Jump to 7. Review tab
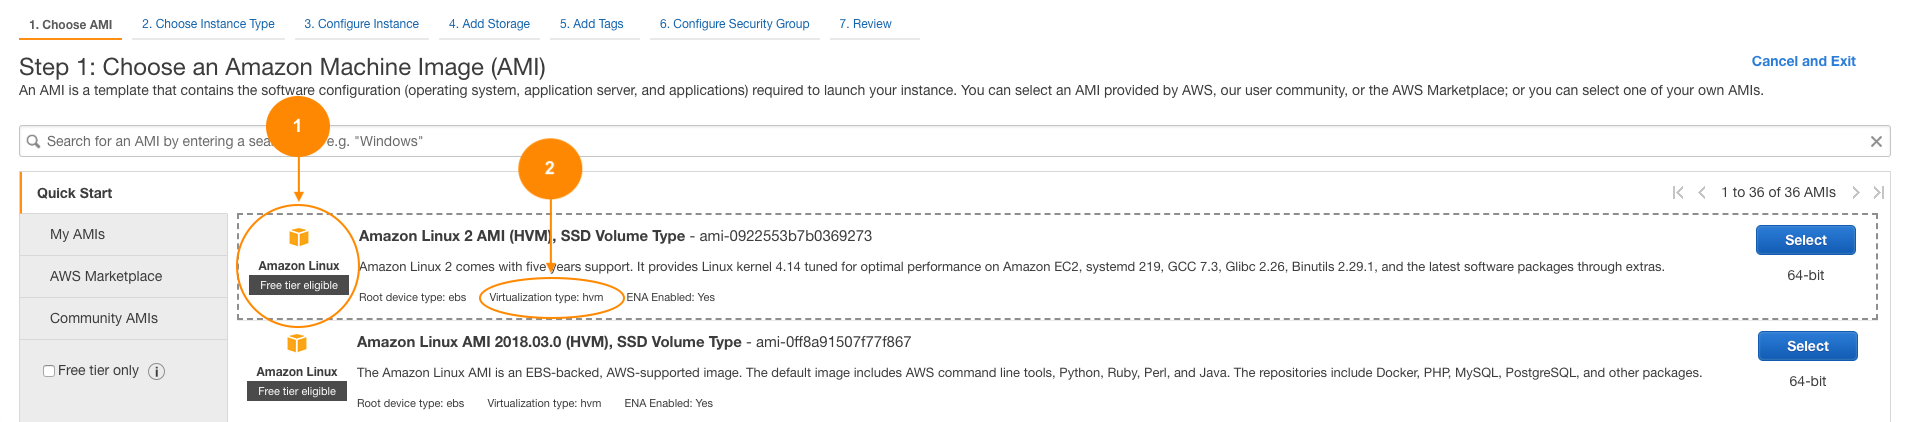Image resolution: width=1920 pixels, height=422 pixels. pos(865,24)
